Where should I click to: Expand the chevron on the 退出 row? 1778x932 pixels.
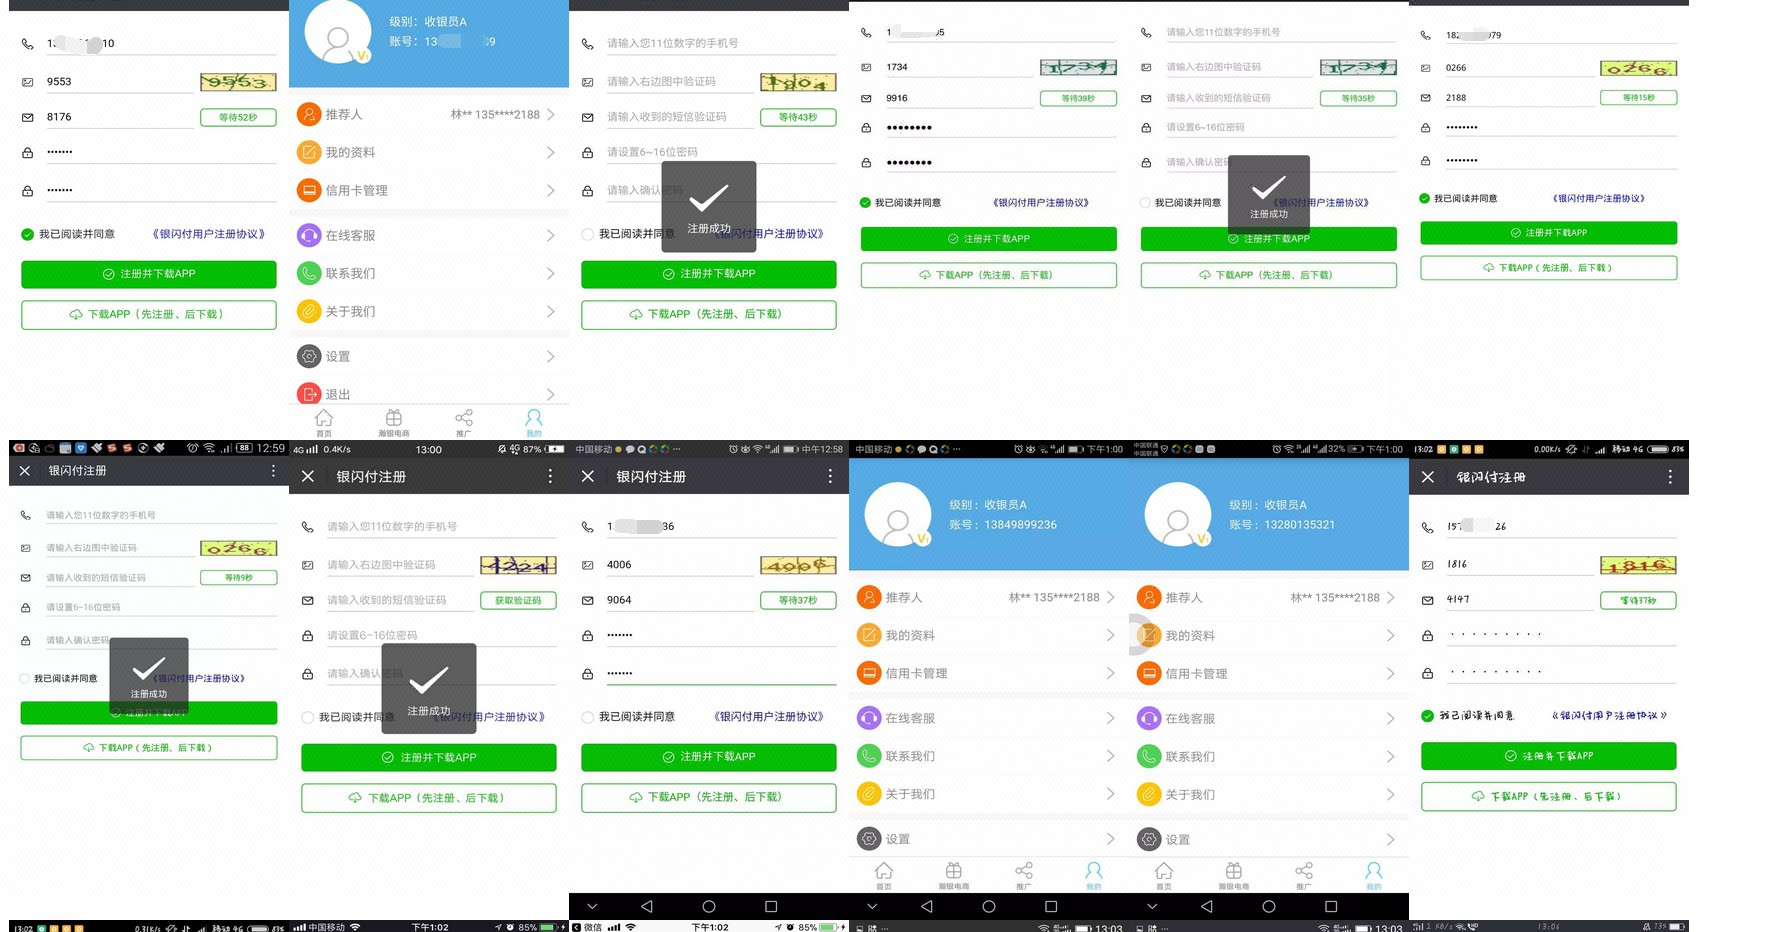tap(550, 394)
